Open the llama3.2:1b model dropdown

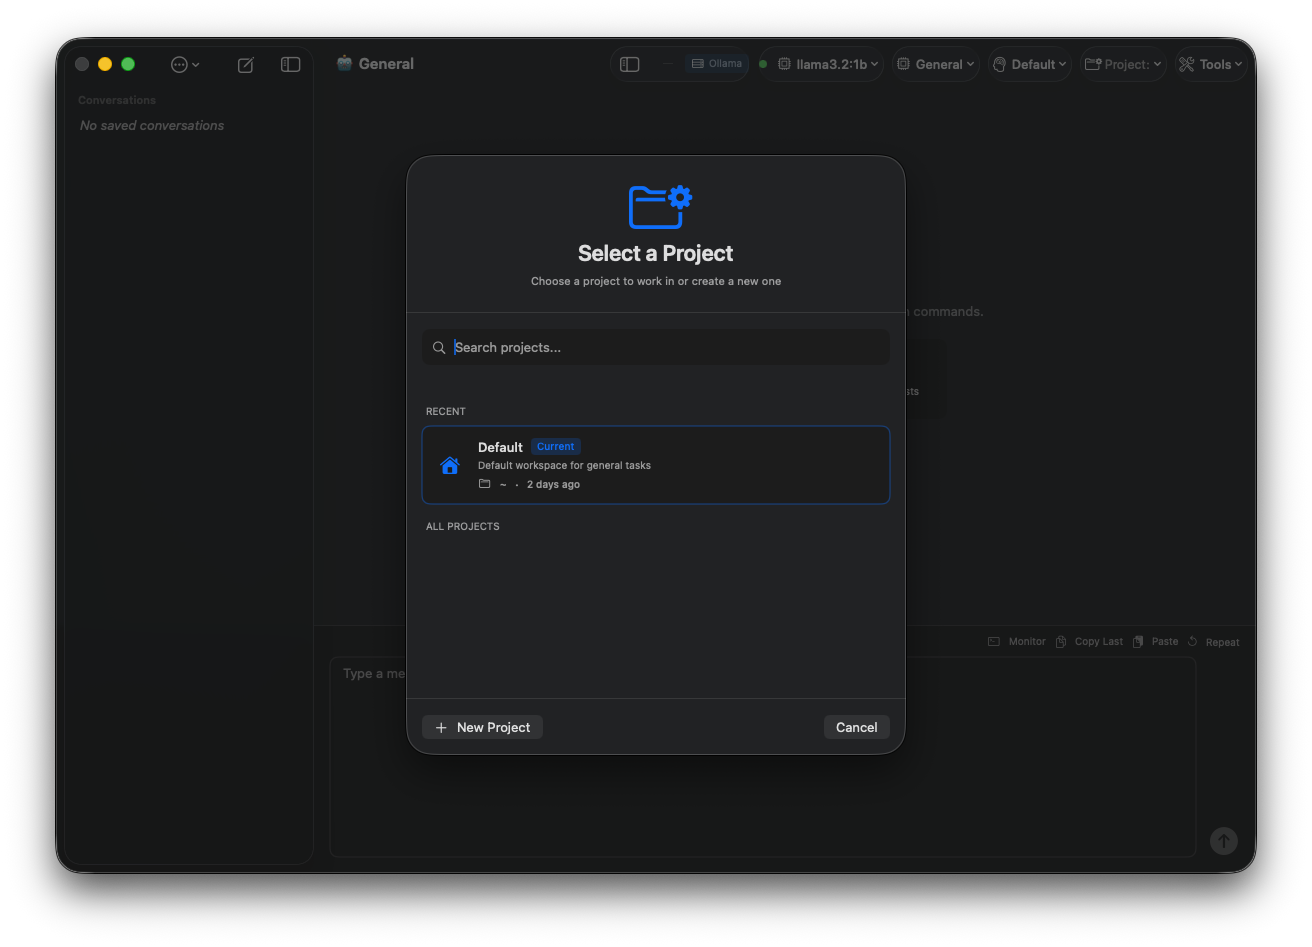coord(821,63)
